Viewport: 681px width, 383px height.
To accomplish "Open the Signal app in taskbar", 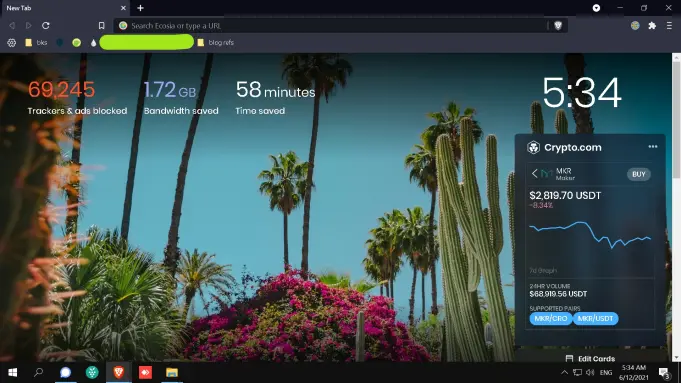I will point(66,372).
